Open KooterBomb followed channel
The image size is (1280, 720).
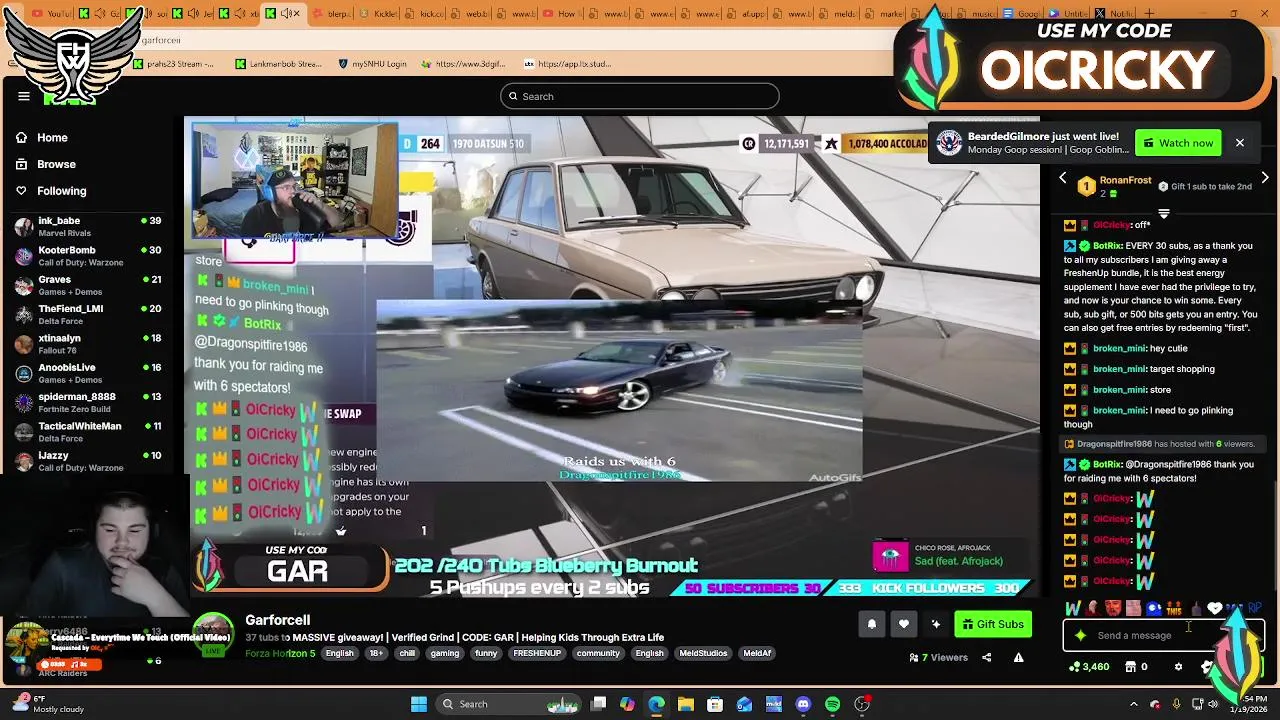click(x=88, y=256)
